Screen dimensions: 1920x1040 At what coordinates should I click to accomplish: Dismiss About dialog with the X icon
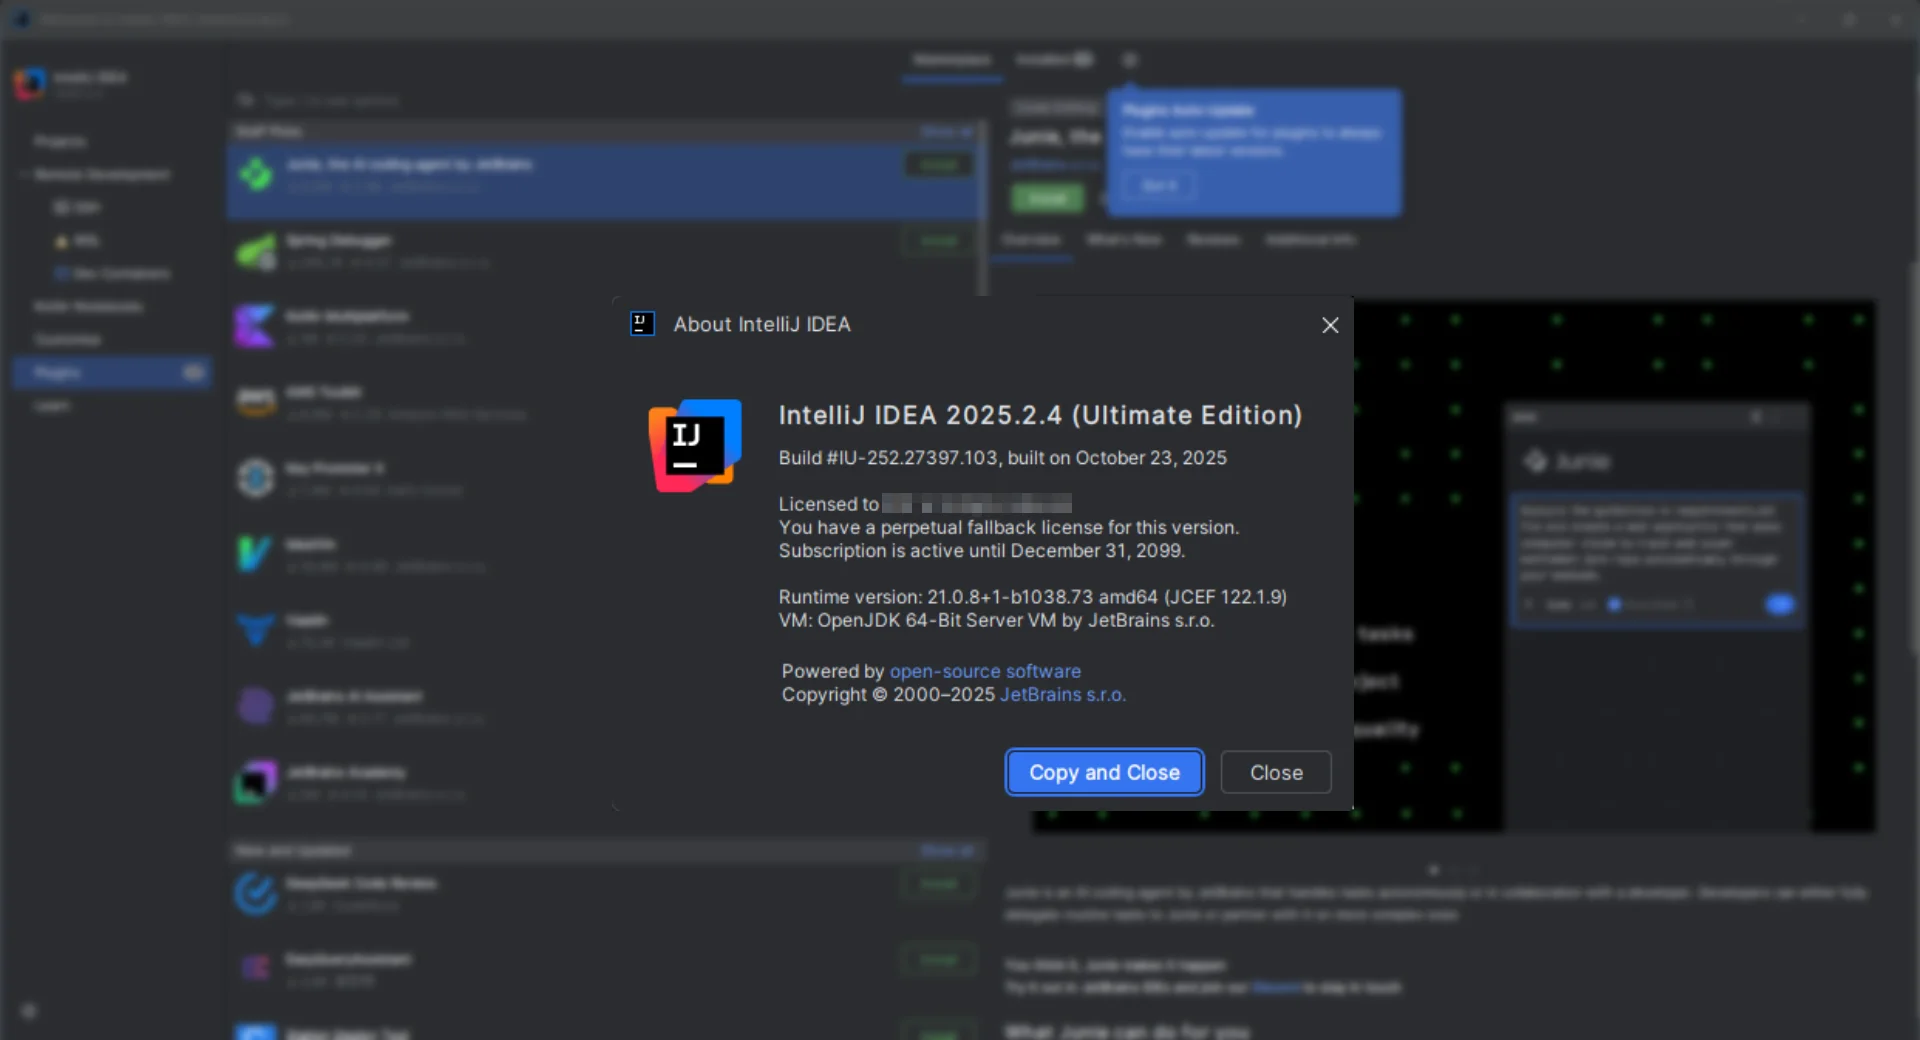1330,325
